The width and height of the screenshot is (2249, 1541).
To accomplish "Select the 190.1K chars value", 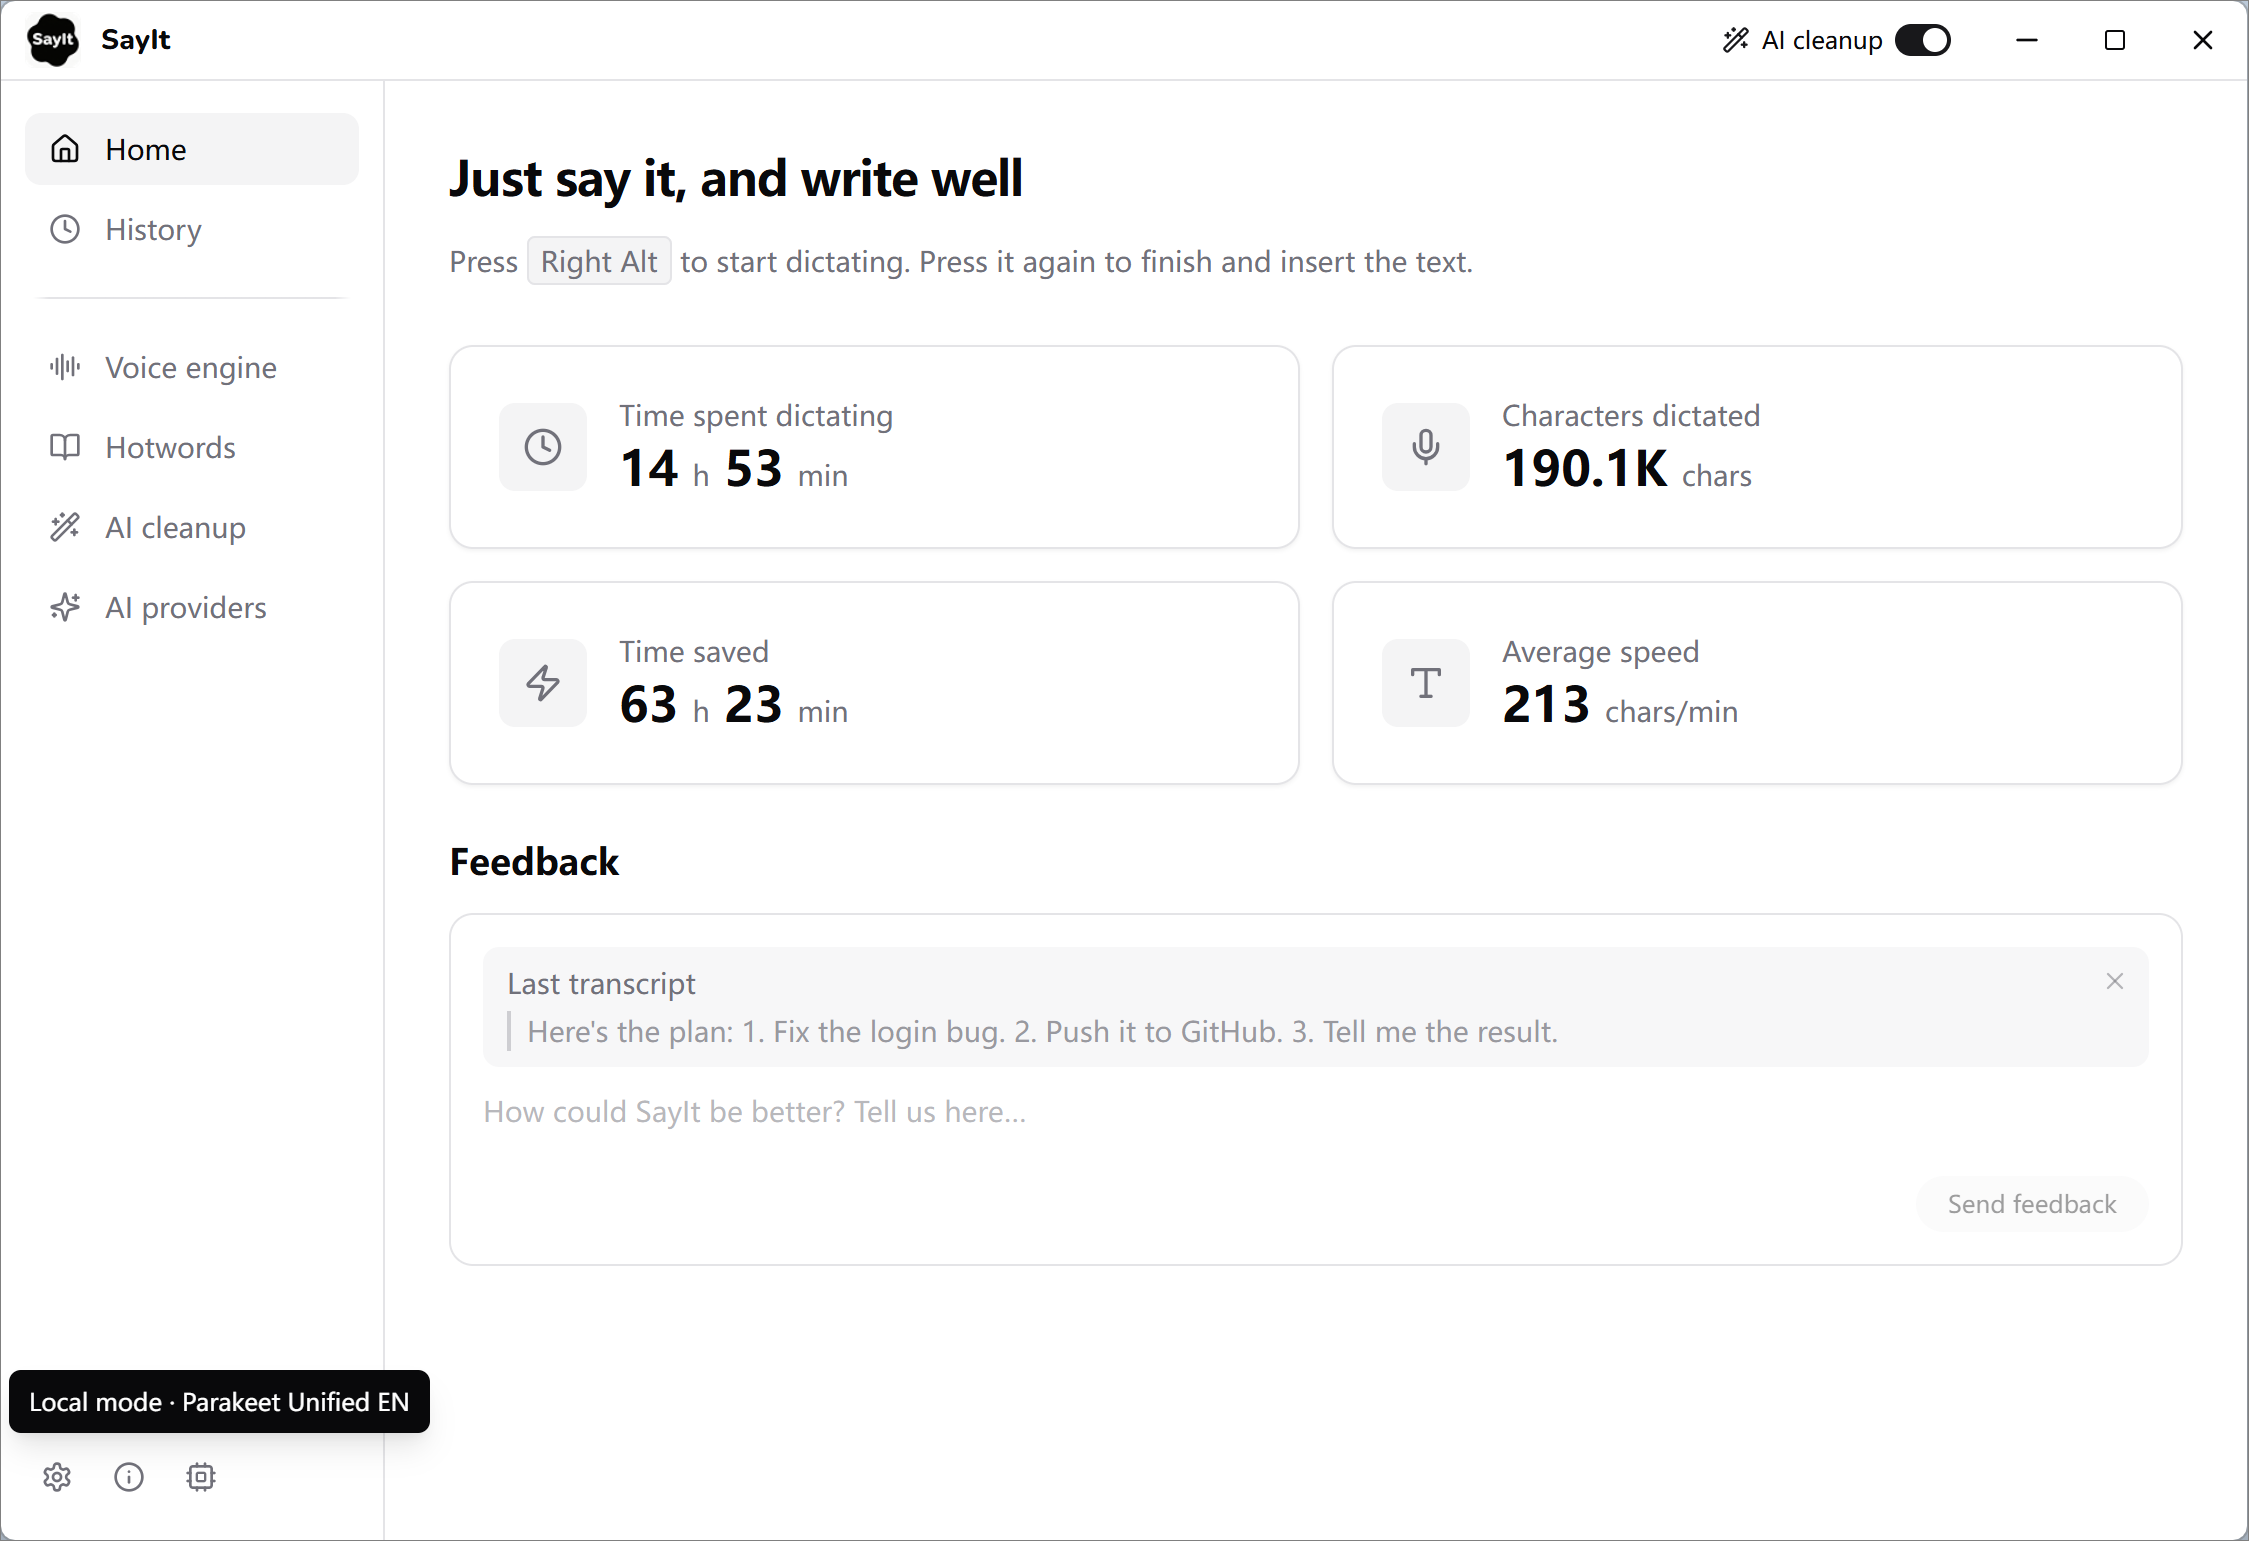I will (x=1627, y=469).
